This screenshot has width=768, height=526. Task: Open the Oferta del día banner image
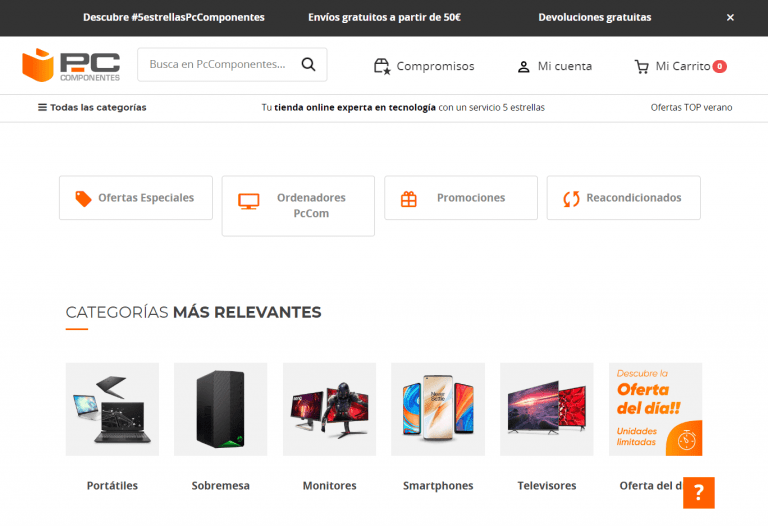tap(655, 409)
